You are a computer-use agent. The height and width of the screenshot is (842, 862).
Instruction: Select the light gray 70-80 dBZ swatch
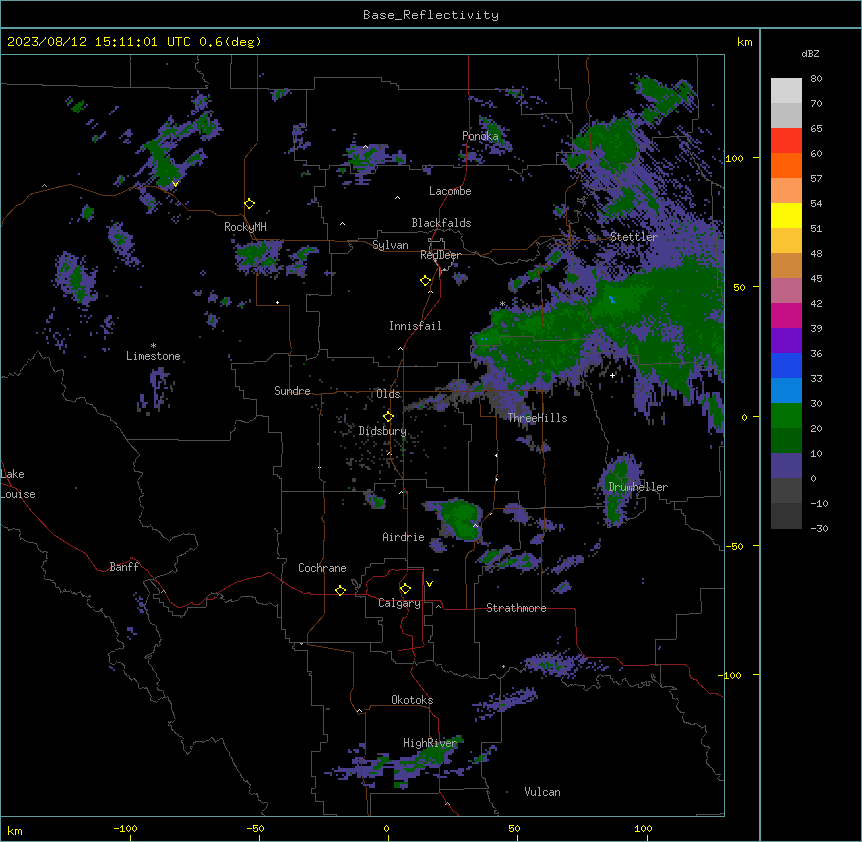pos(786,91)
